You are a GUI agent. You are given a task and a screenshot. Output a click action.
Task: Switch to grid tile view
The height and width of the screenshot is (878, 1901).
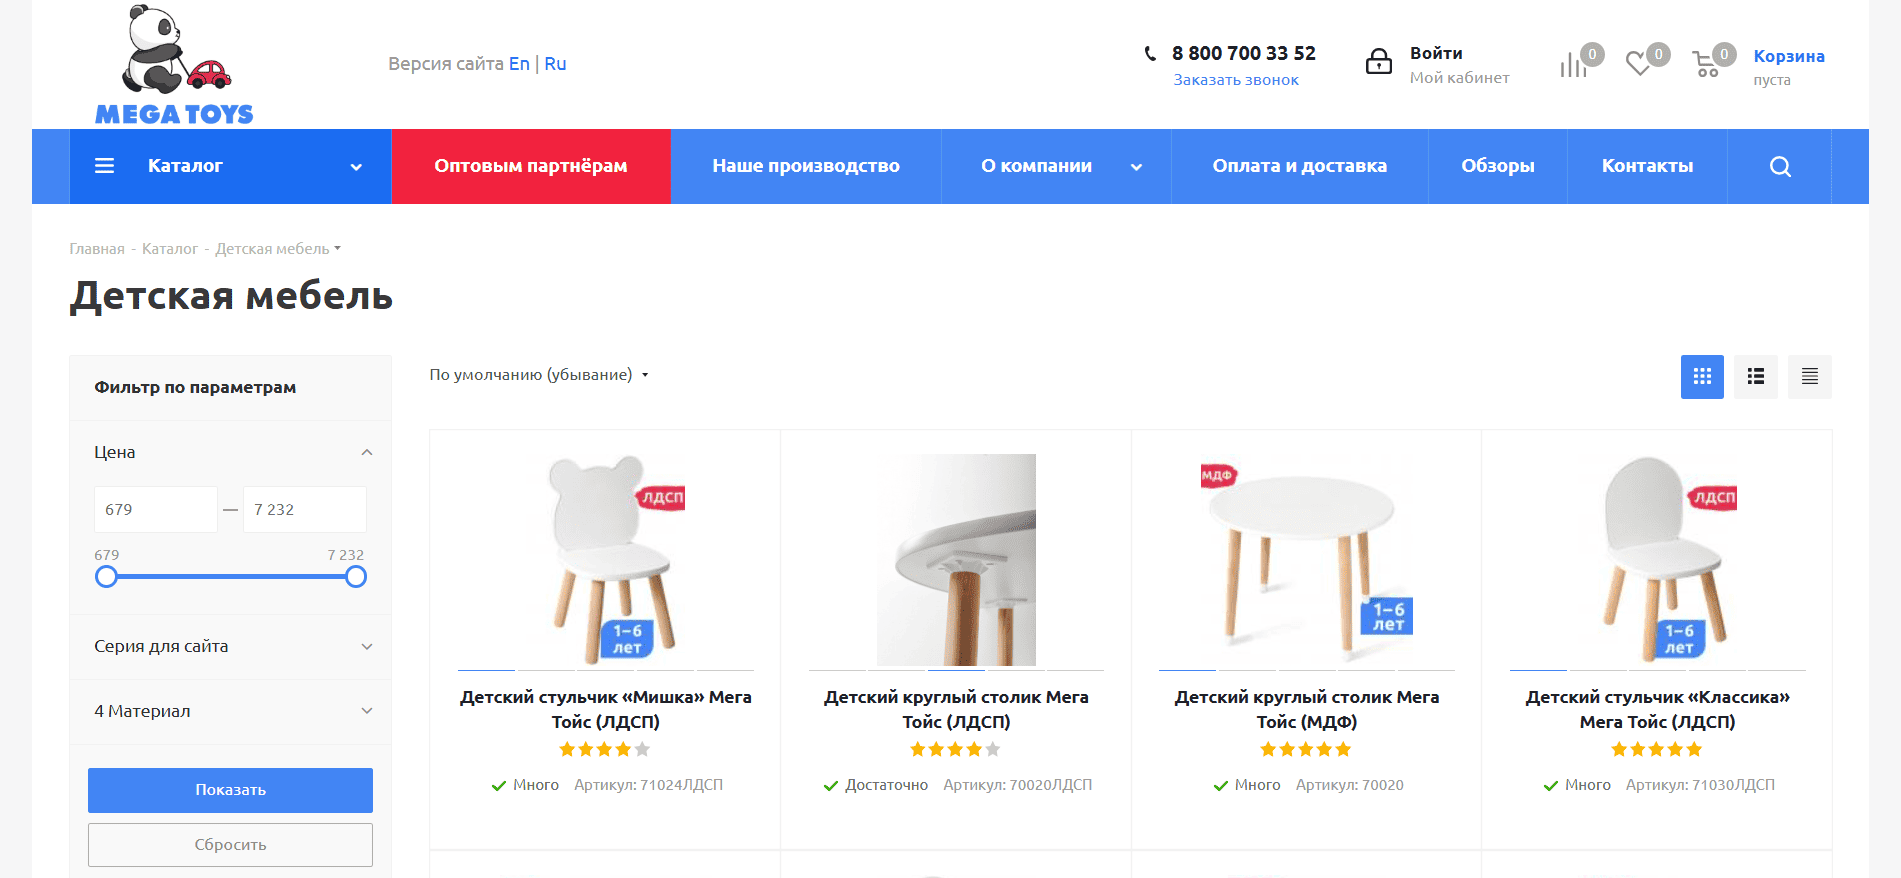[1702, 377]
